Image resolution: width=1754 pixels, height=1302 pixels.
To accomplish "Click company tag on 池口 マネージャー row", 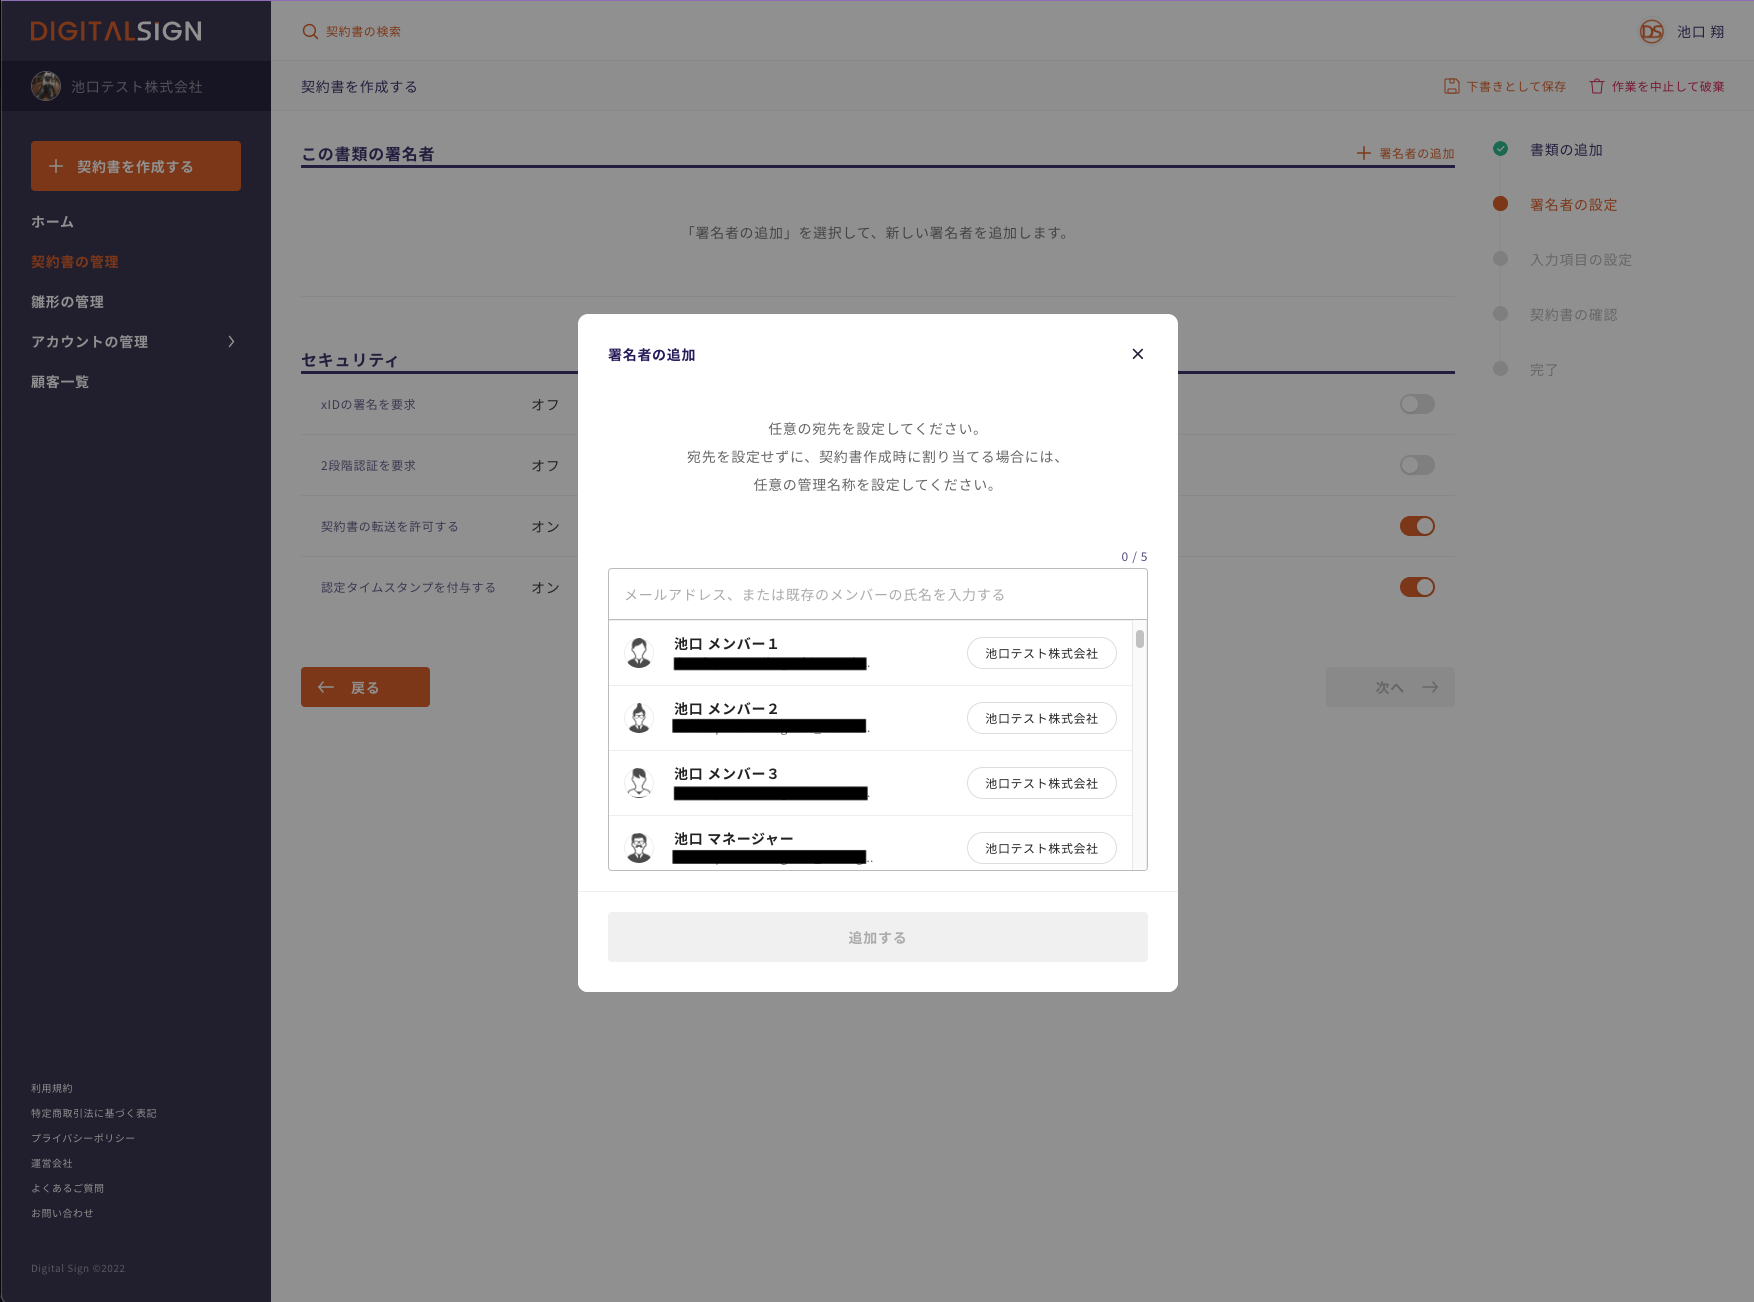I will coord(1042,848).
